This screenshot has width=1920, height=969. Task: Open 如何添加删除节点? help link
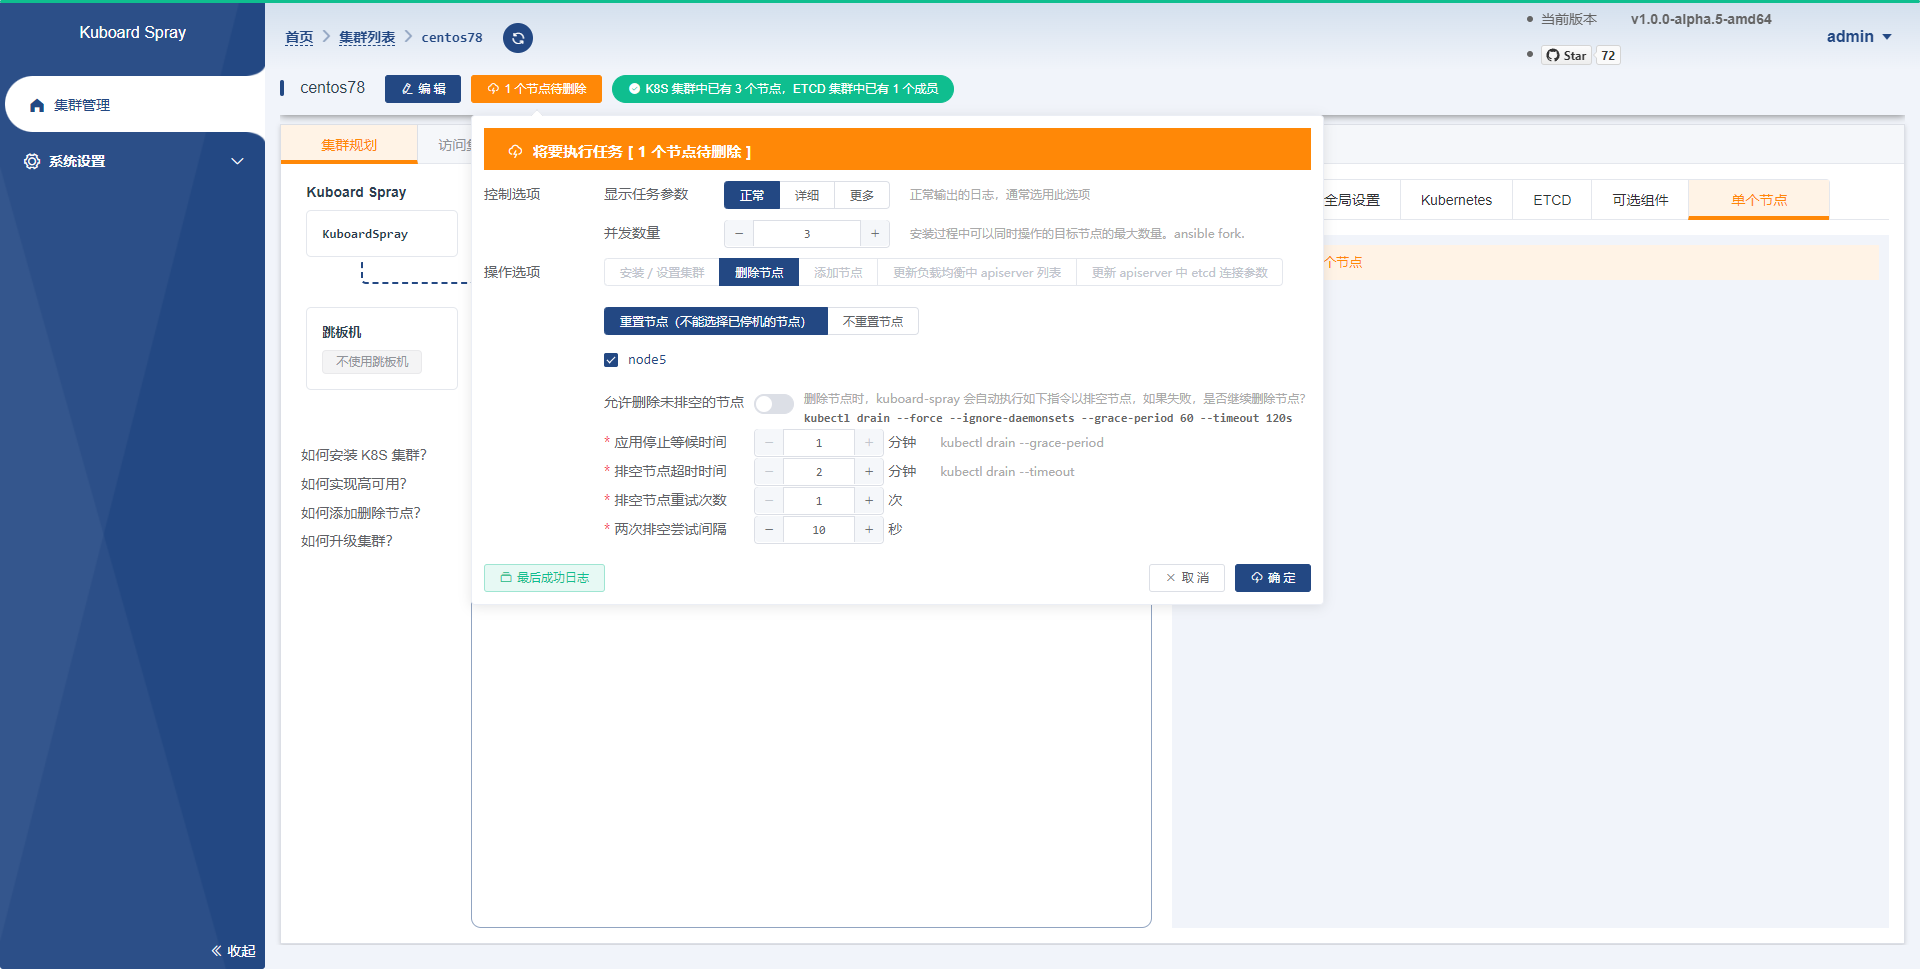coord(361,513)
